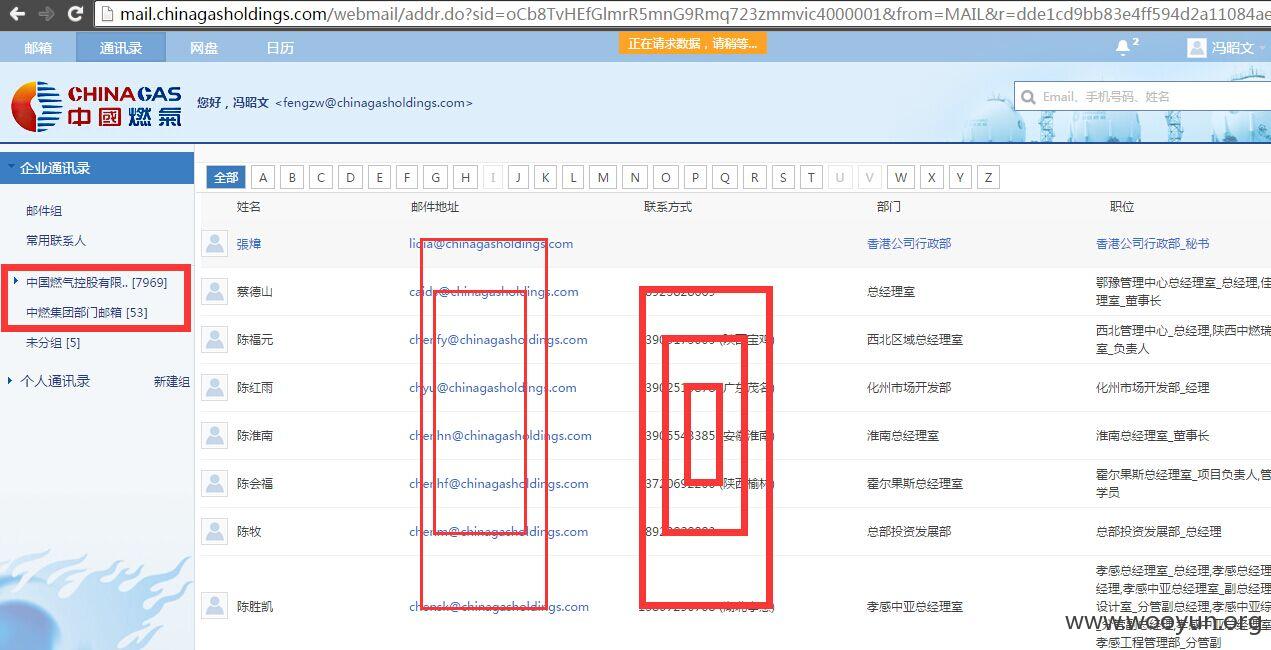Click the user avatar icon beside 冯昭文

[1196, 47]
